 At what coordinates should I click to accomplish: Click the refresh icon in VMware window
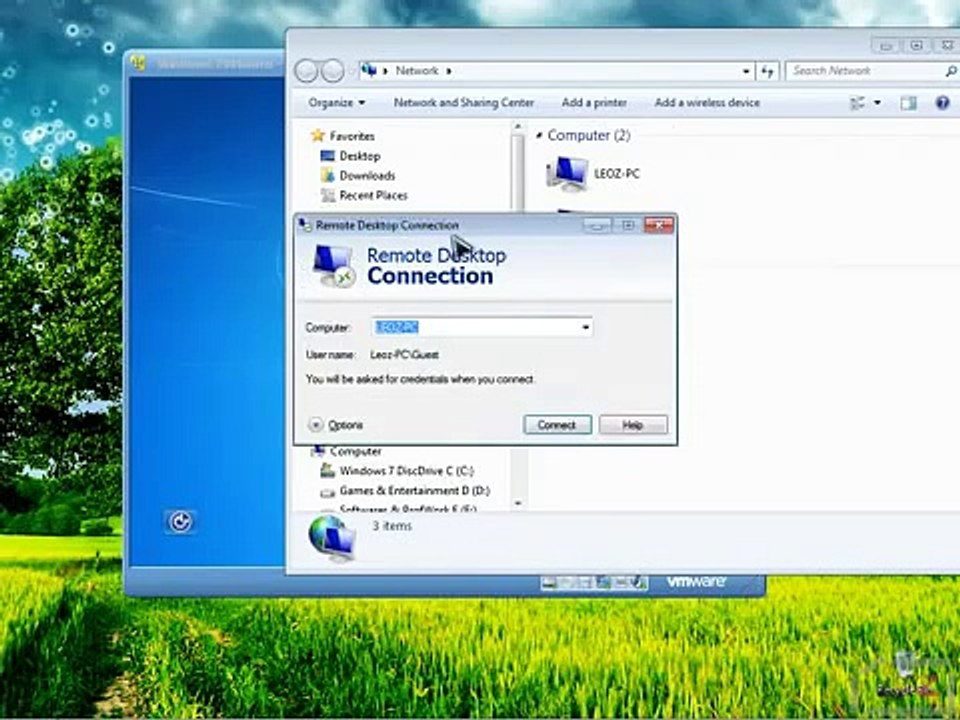[x=180, y=522]
